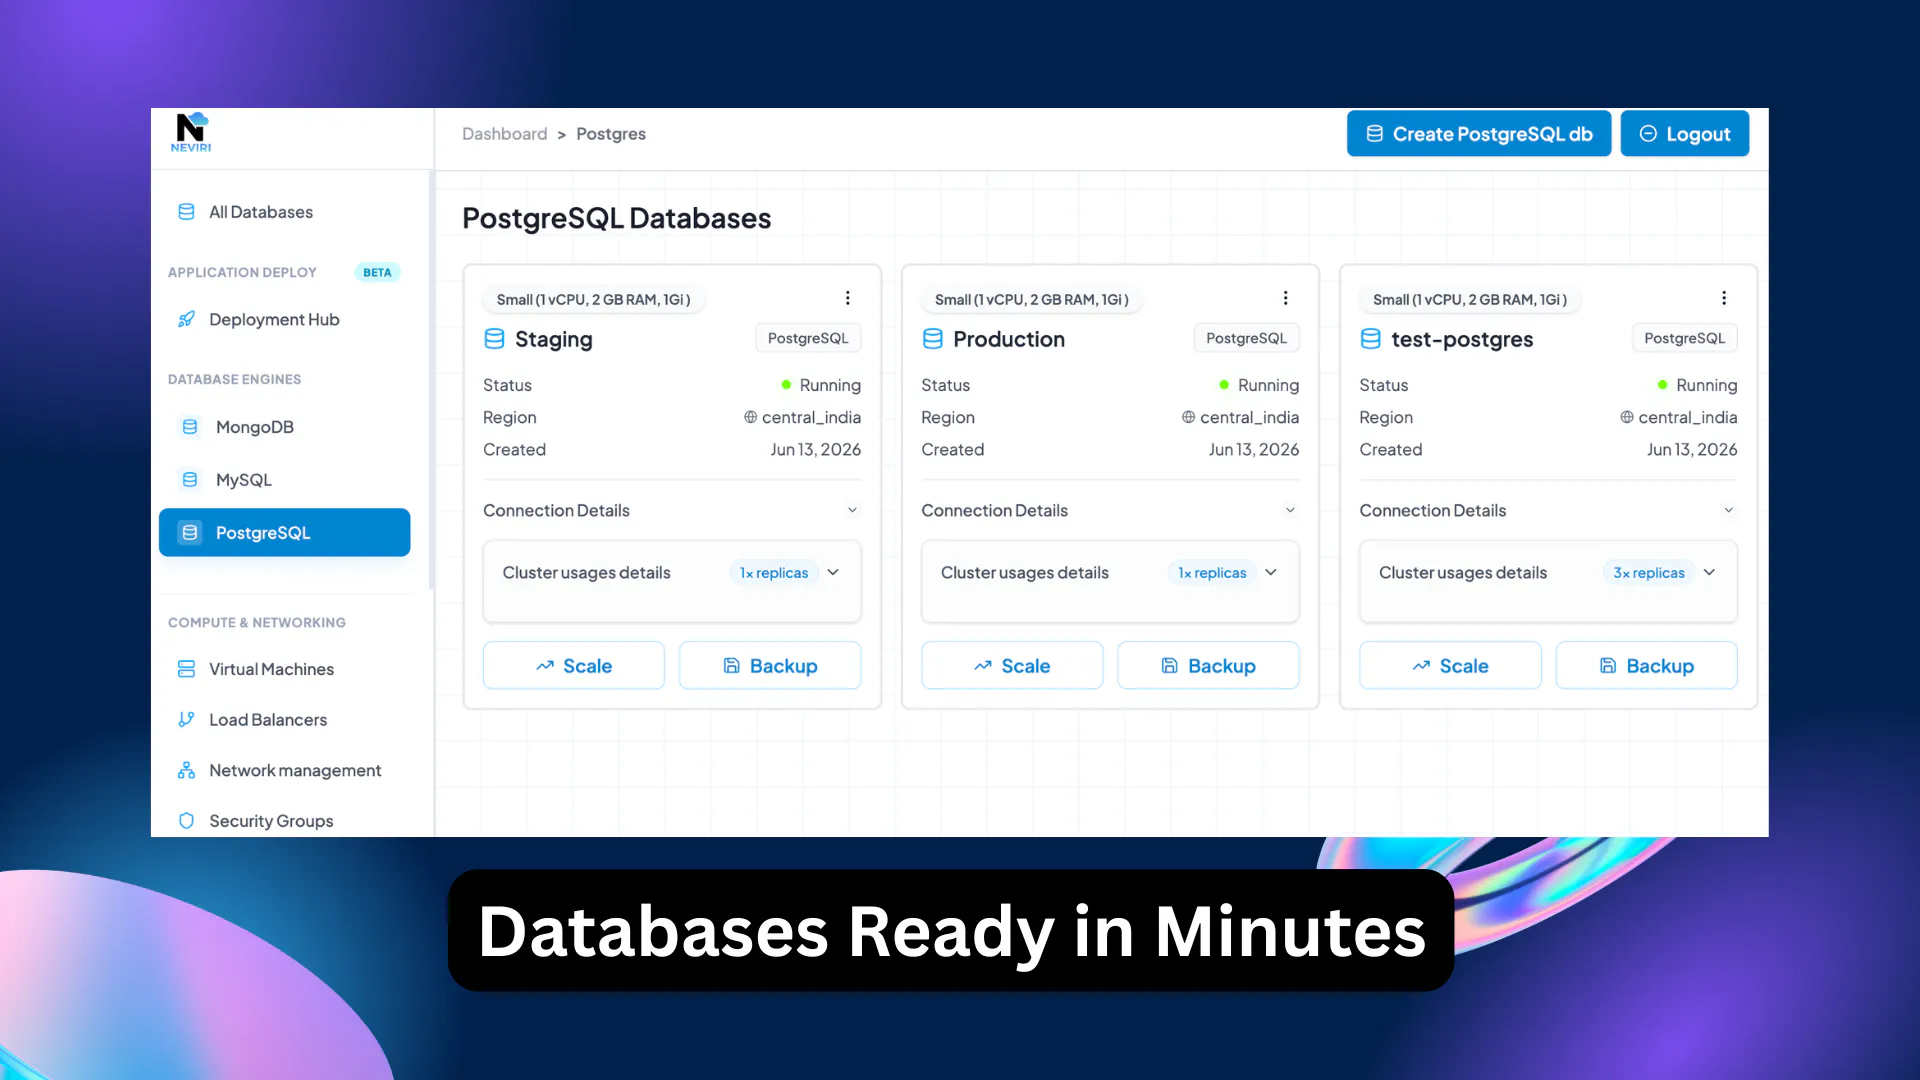Back up the test-postgres database
Image resolution: width=1920 pixels, height=1080 pixels.
pyautogui.click(x=1646, y=666)
